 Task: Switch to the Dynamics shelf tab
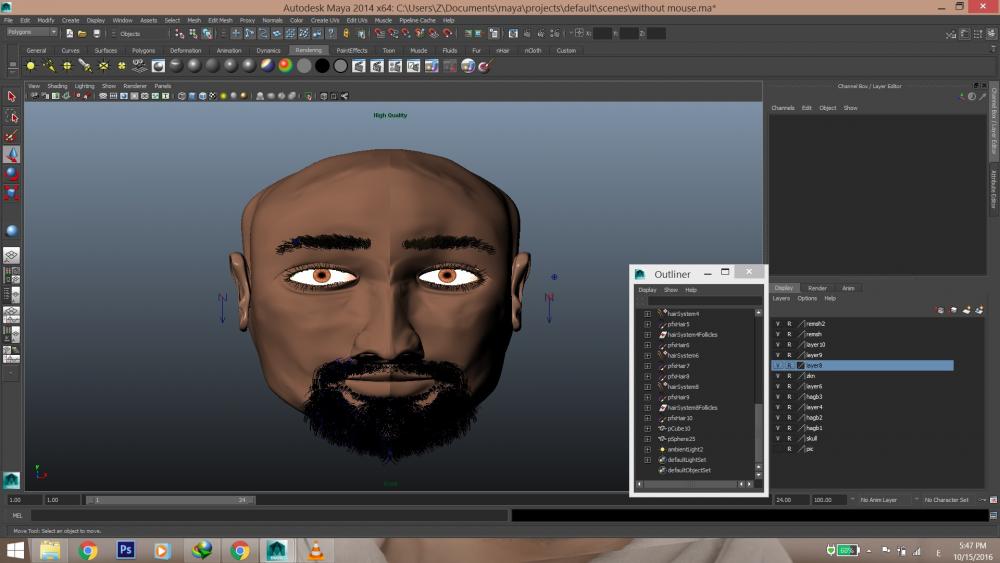pos(268,50)
